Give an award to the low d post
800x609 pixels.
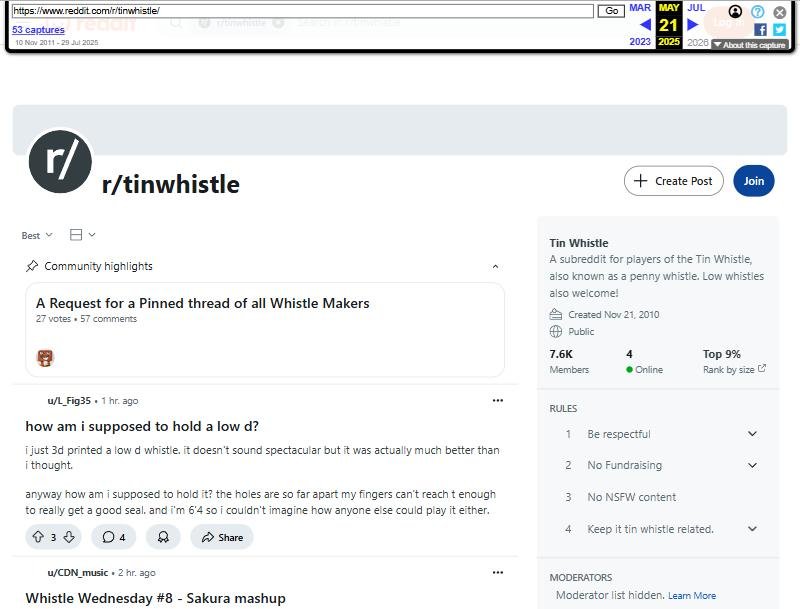coord(163,537)
